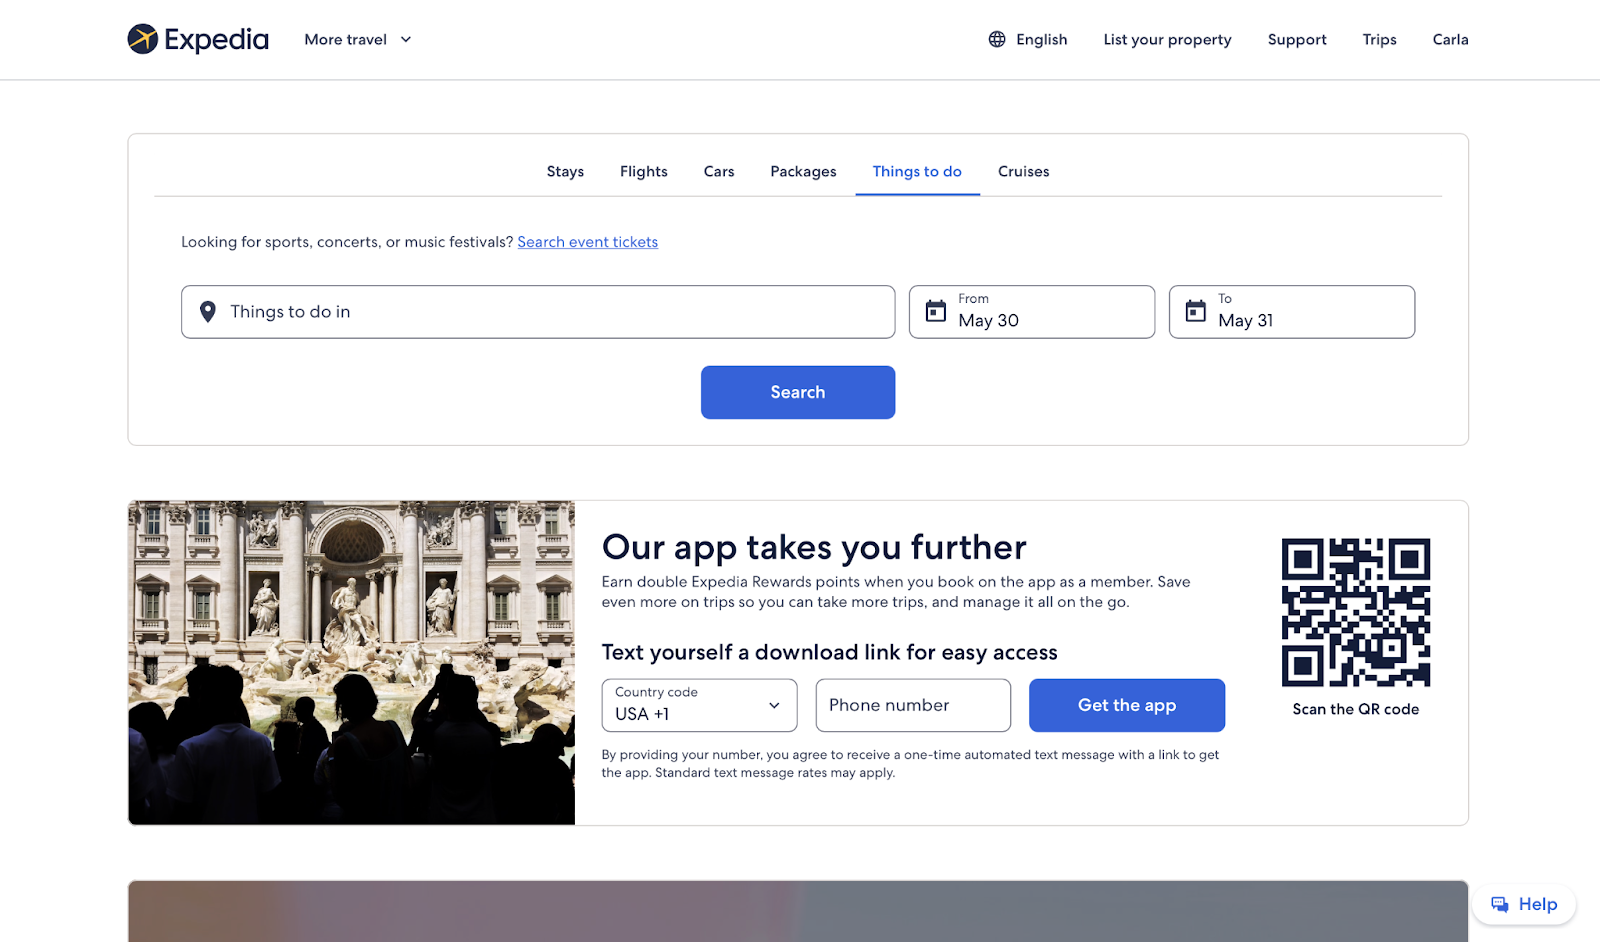Open the Search event tickets link
The width and height of the screenshot is (1600, 942).
click(x=588, y=242)
